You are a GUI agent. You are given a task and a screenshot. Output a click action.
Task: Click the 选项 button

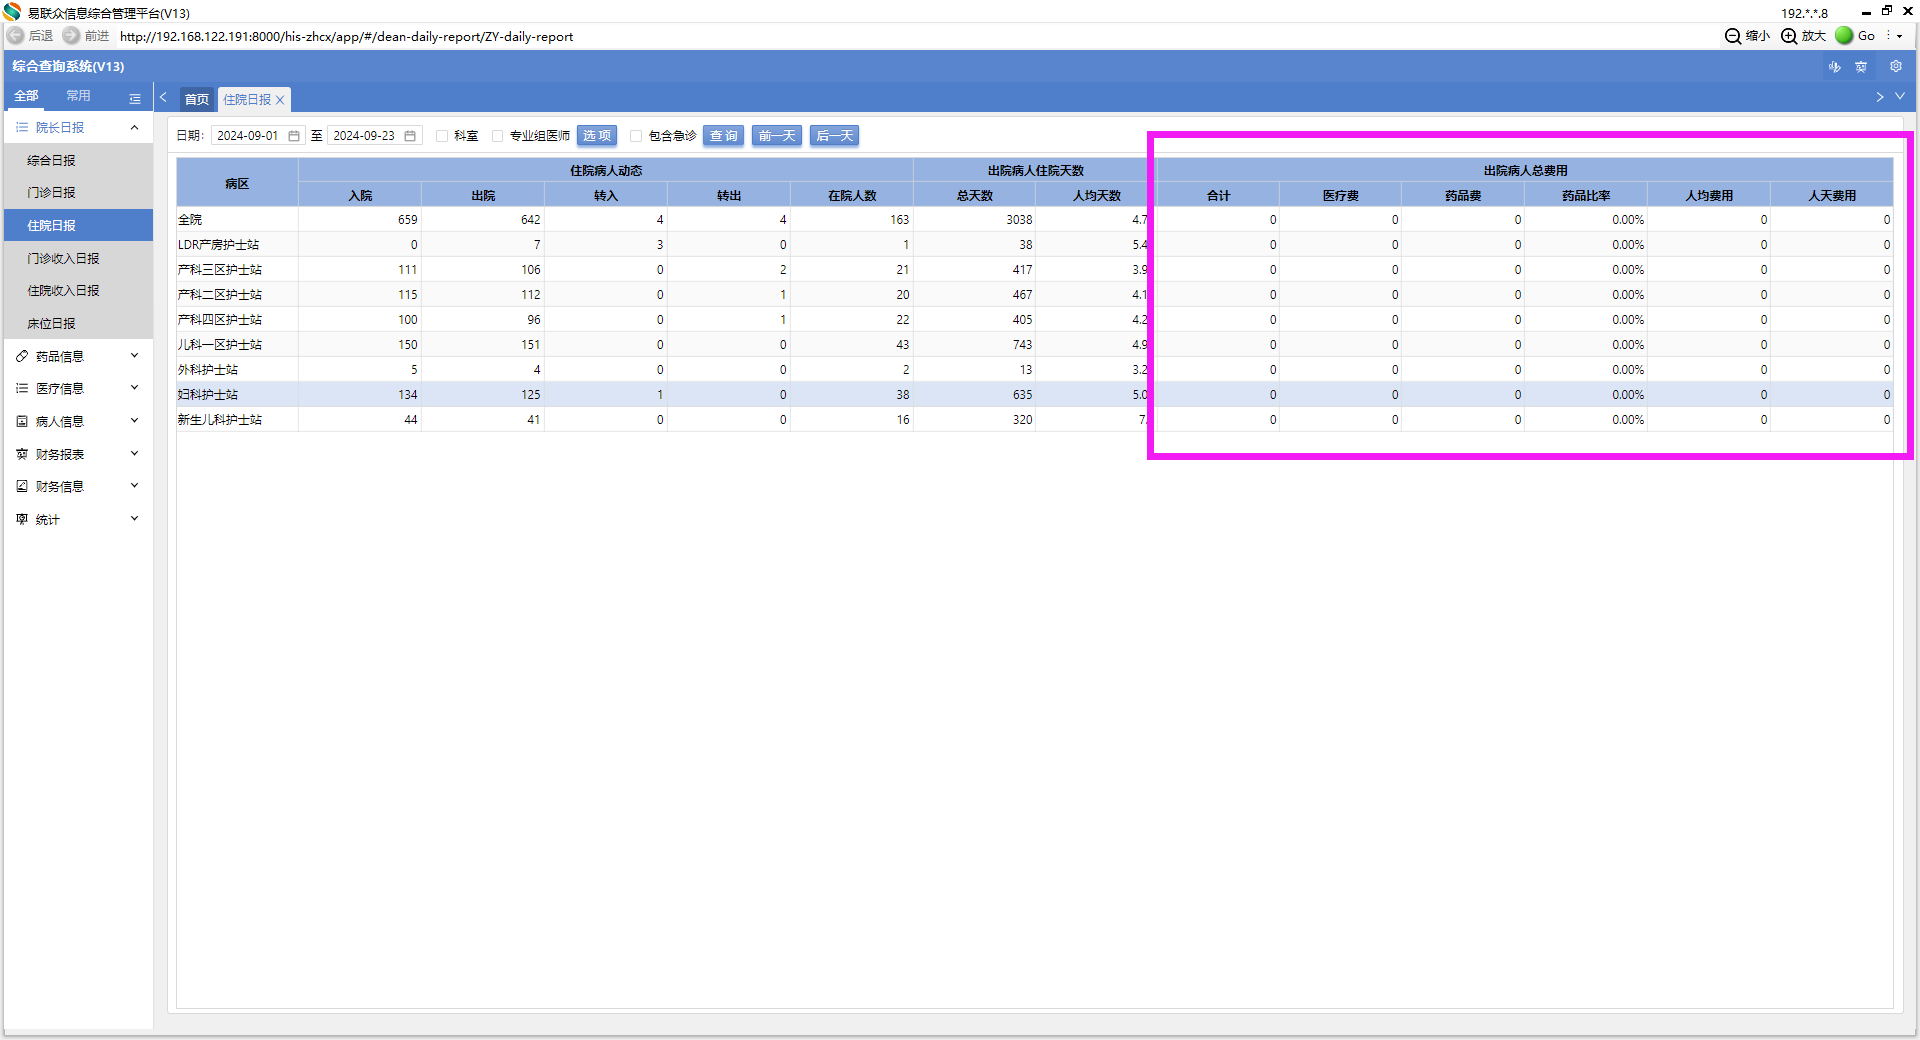click(597, 136)
